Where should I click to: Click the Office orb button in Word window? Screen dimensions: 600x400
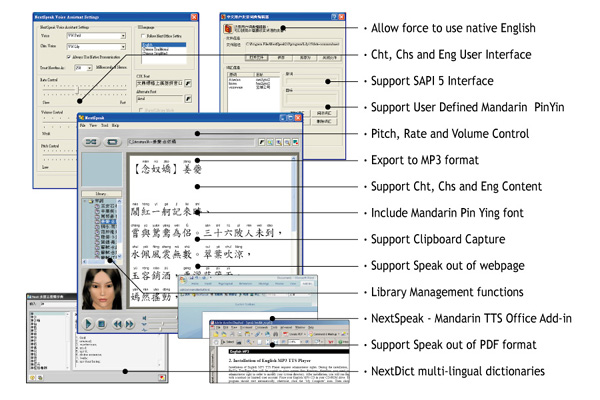coord(183,281)
